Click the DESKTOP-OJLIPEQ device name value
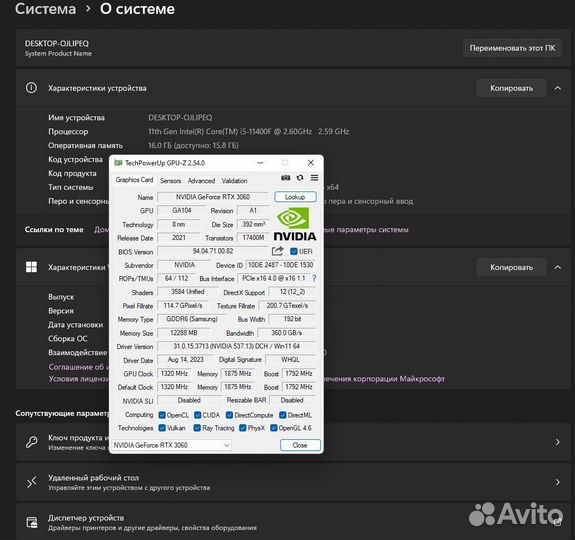This screenshot has height=540, width=575. click(x=180, y=117)
